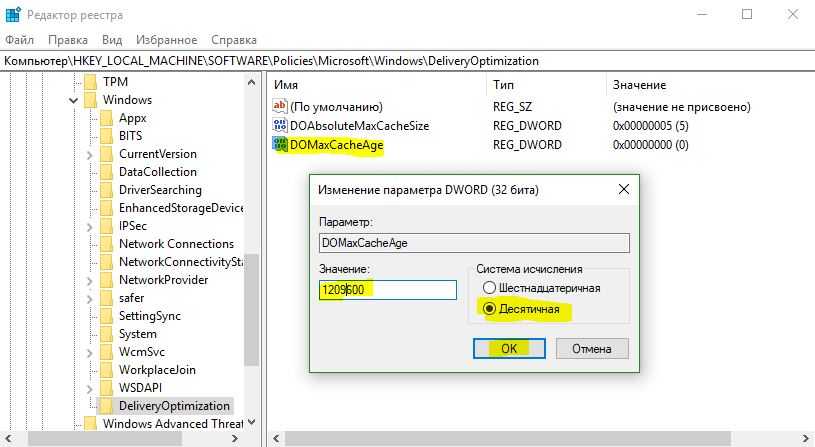Click the BITS folder icon
This screenshot has width=815, height=447.
point(107,136)
